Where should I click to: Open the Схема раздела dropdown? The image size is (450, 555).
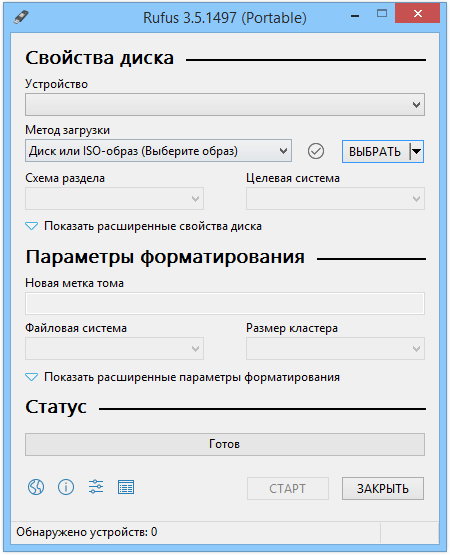tap(114, 199)
